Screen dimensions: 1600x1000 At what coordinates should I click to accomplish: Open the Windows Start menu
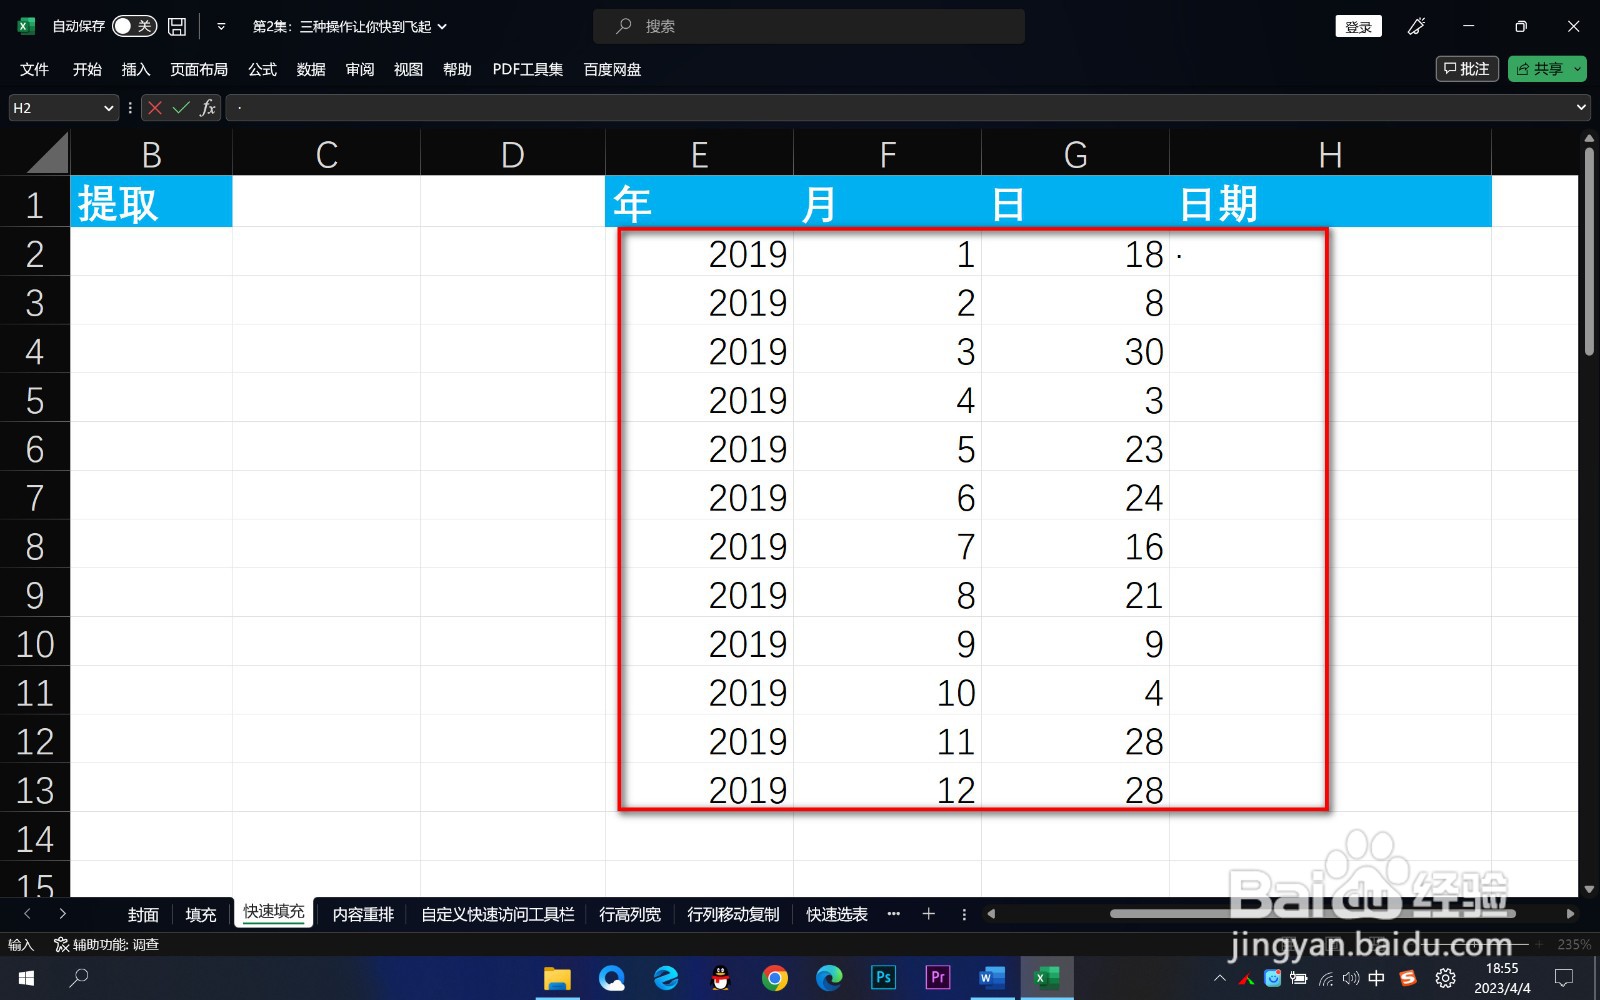click(27, 978)
